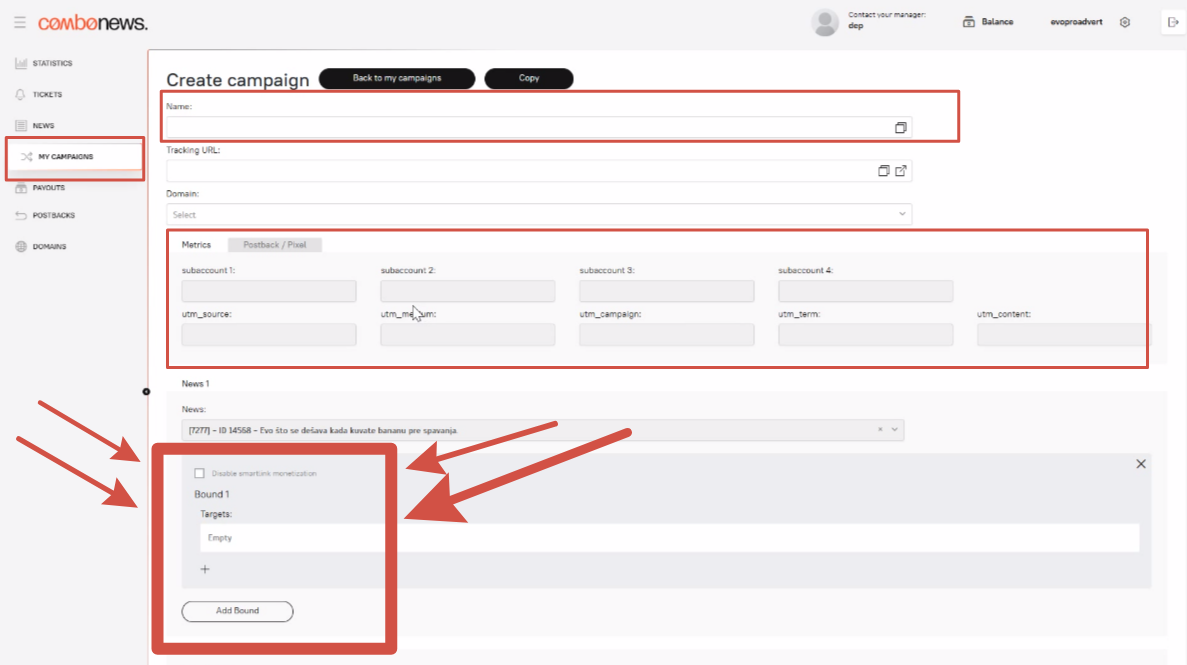Copy the Tracking URL with copy icon
This screenshot has height=665, width=1187.
point(883,171)
